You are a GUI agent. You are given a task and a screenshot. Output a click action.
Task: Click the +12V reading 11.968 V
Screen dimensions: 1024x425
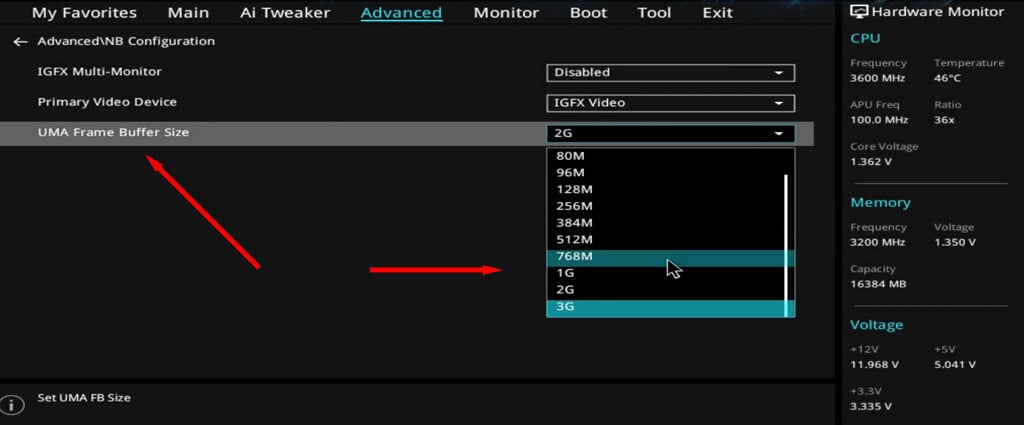click(874, 365)
